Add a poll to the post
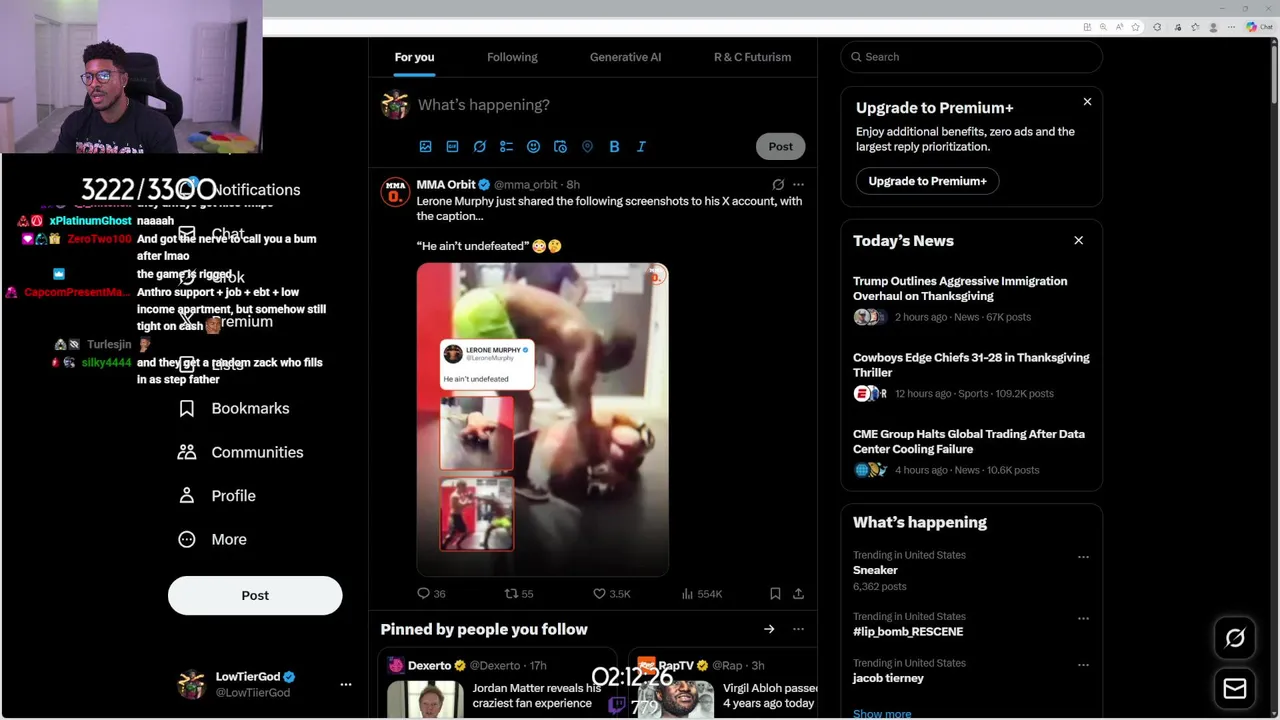The image size is (1280, 720). pos(506,146)
